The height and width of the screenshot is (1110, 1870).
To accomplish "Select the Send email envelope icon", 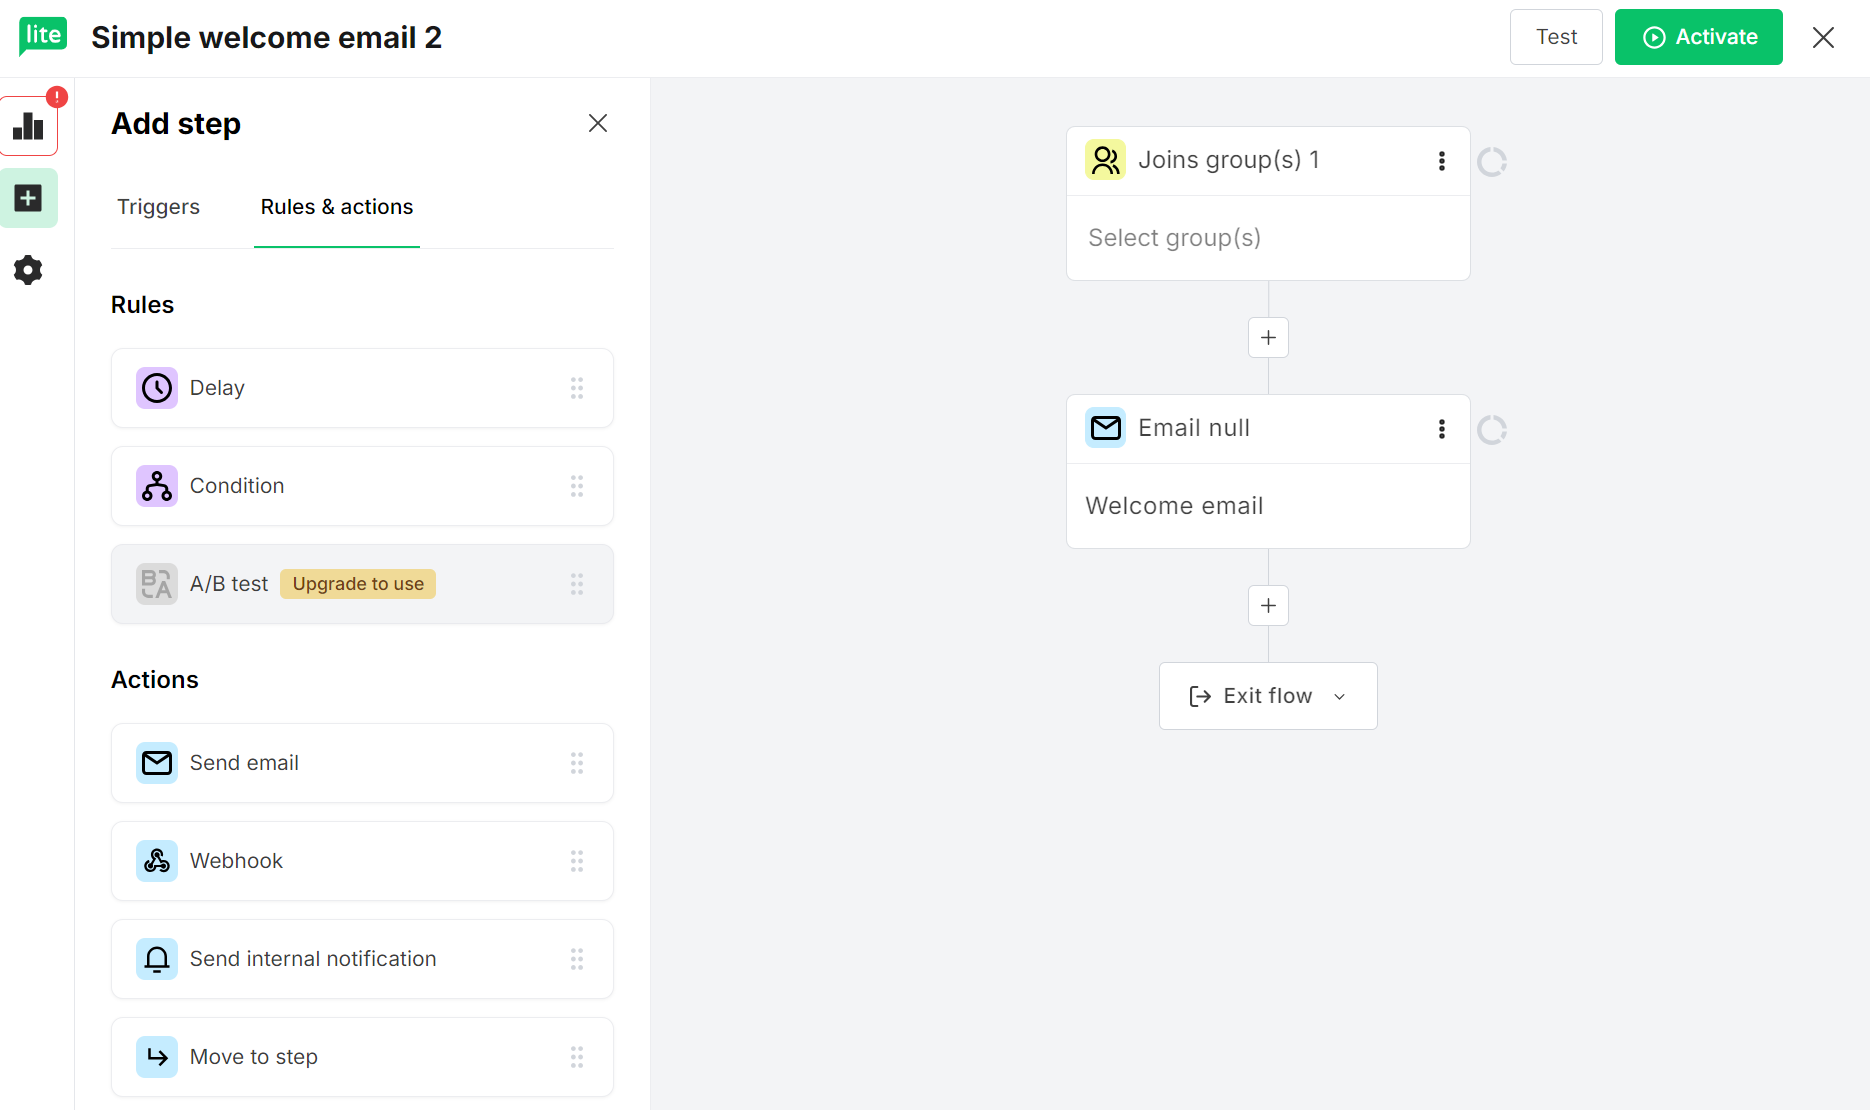I will (157, 762).
